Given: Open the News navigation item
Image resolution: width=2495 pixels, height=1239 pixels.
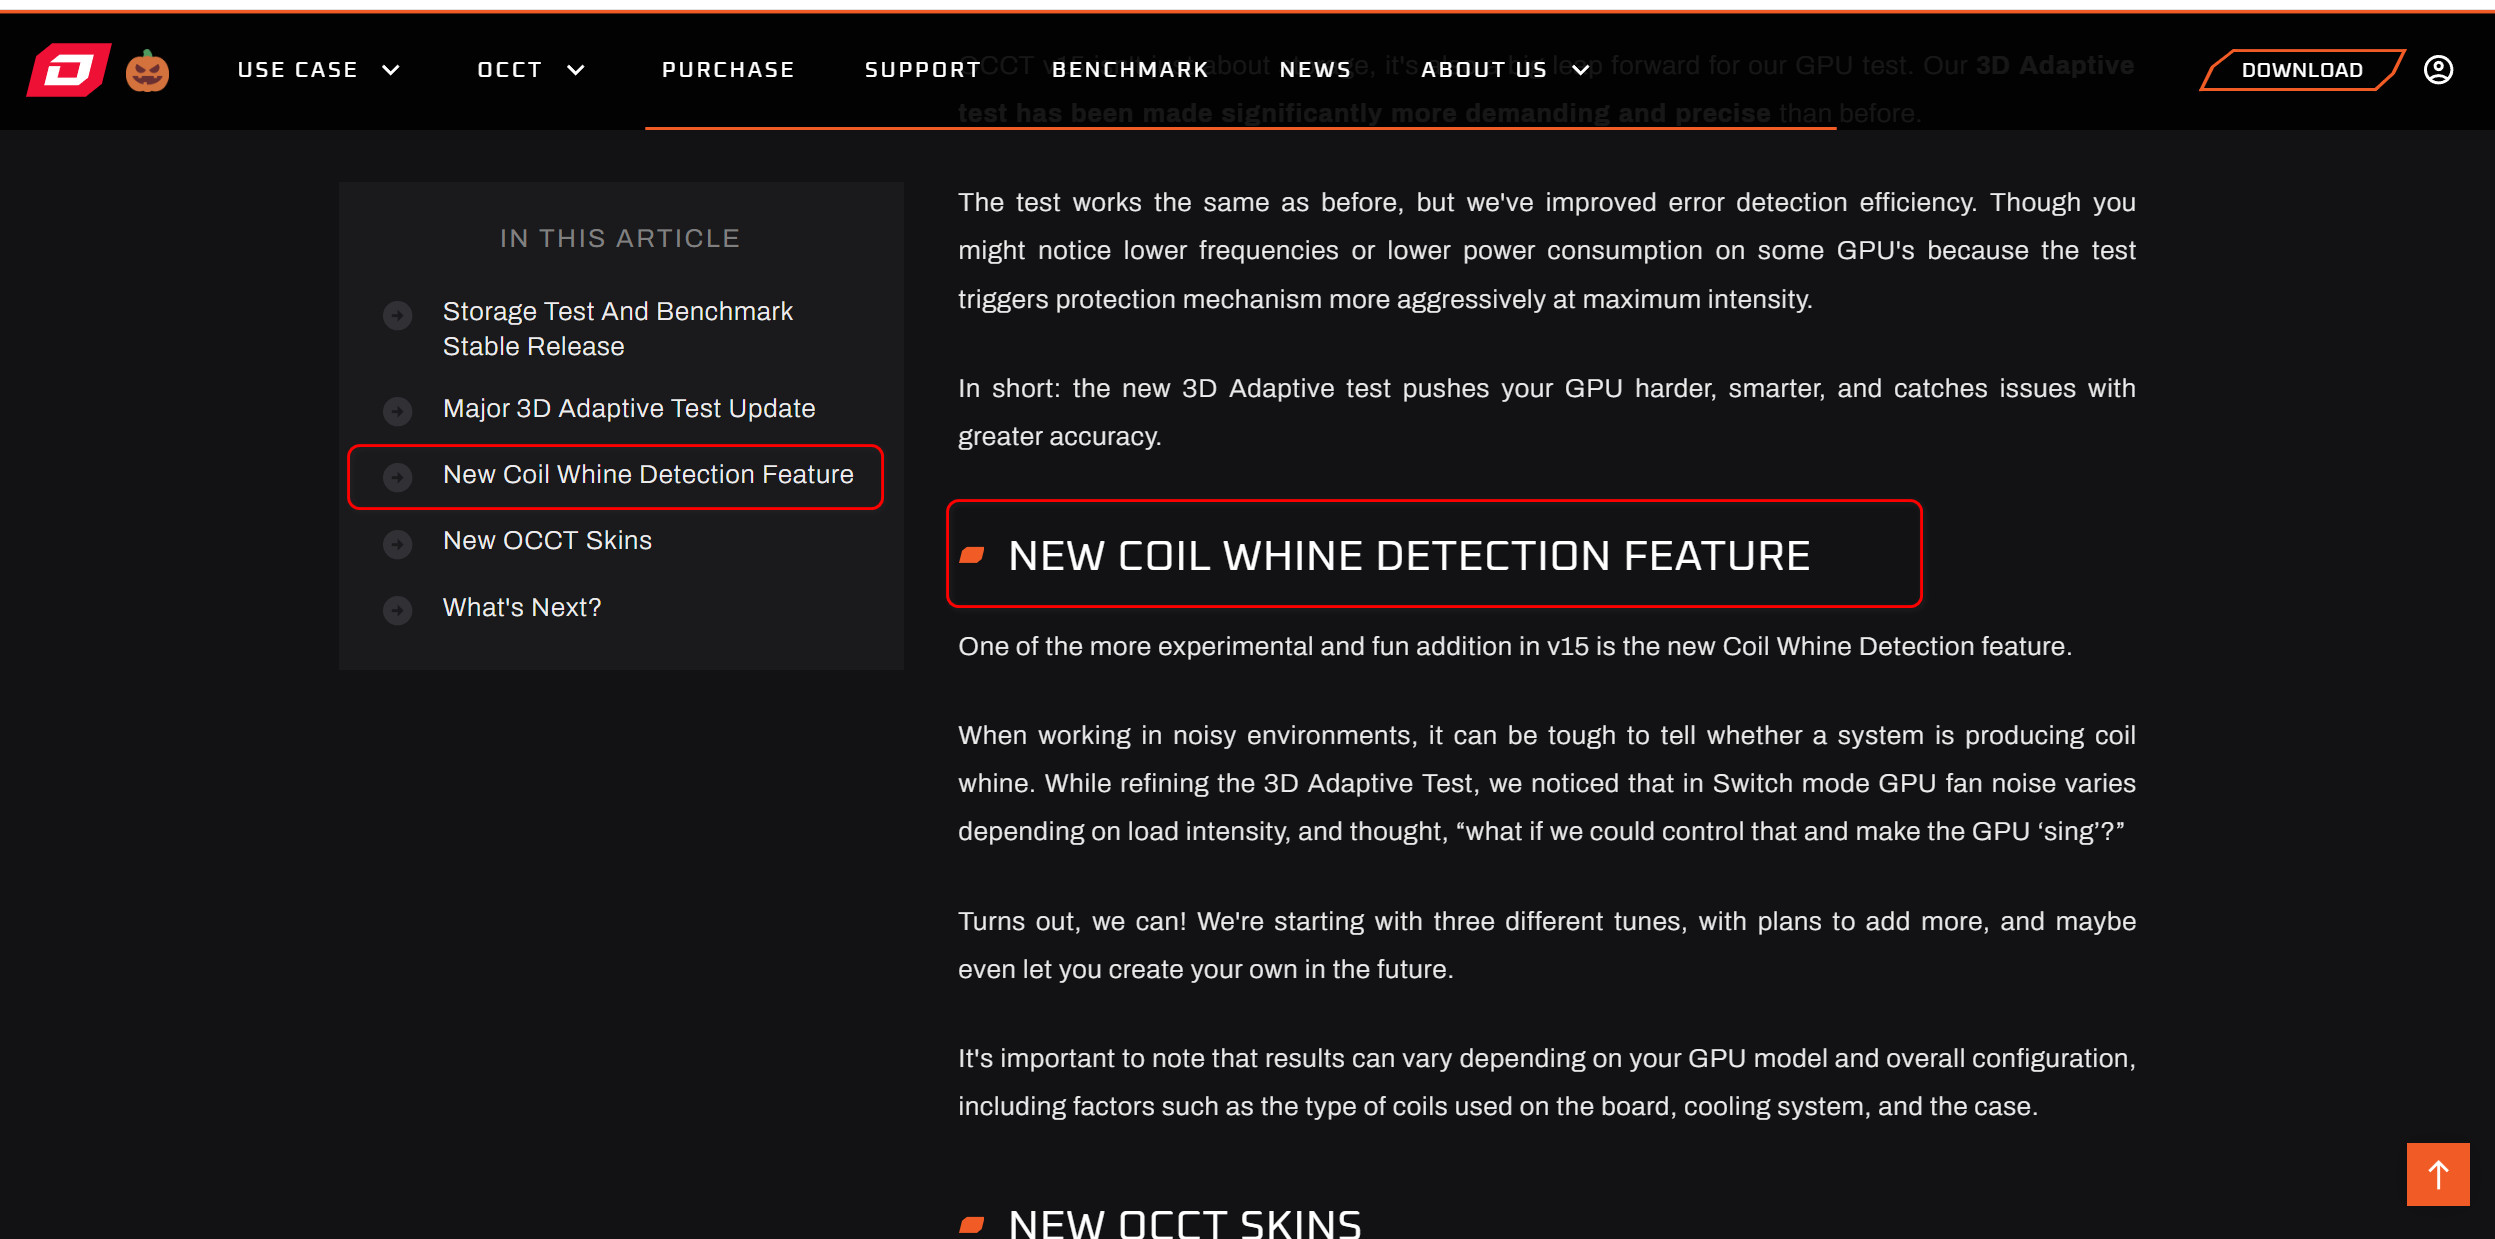Looking at the screenshot, I should click(1315, 70).
